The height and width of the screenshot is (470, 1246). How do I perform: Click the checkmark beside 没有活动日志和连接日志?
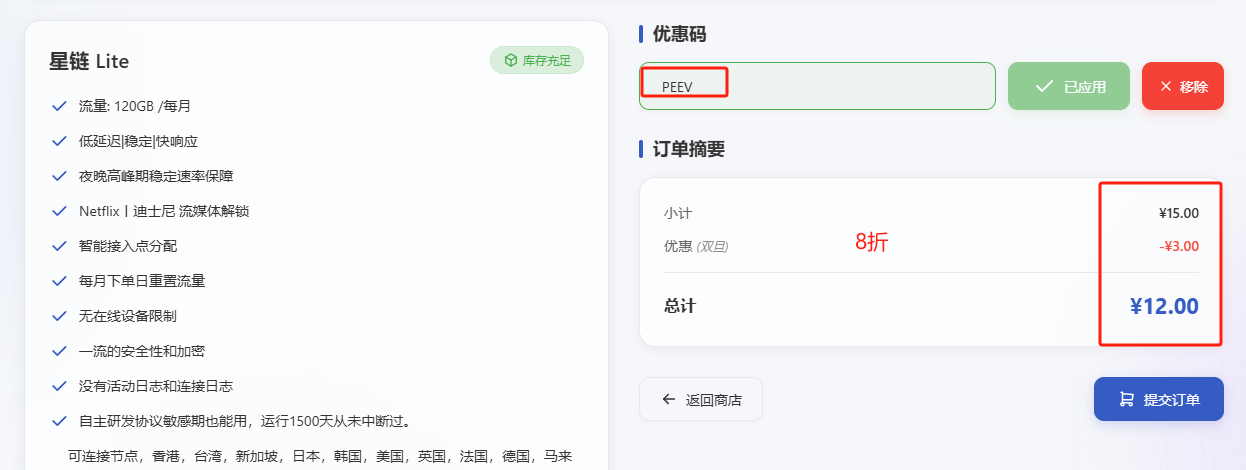59,386
